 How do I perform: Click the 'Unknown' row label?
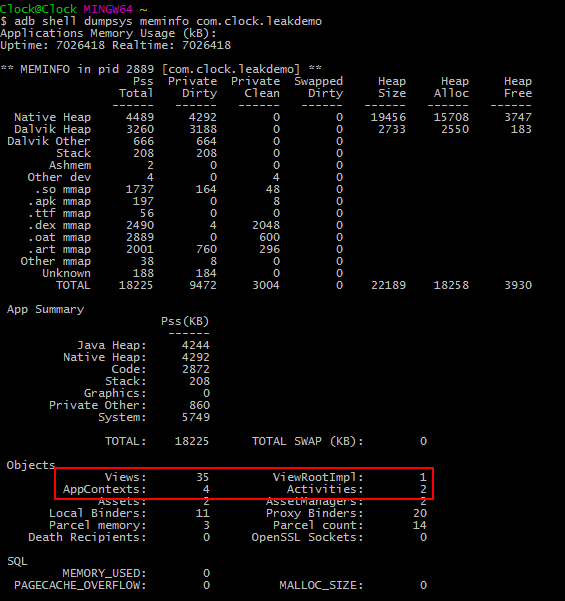(x=66, y=273)
